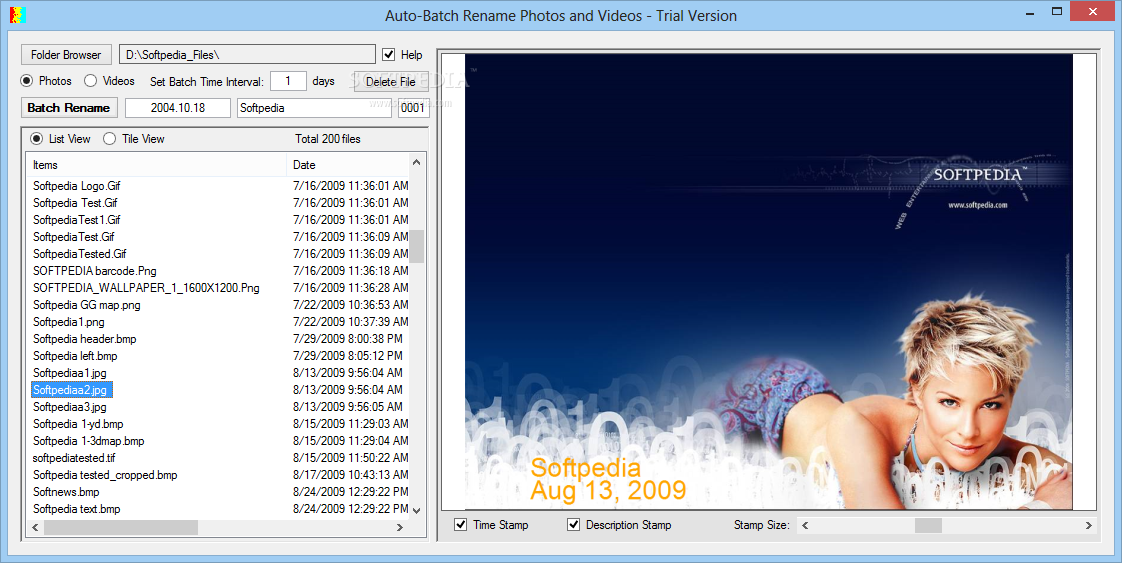Select file Softpedia GG map.png
1122x563 pixels.
pyautogui.click(x=87, y=305)
